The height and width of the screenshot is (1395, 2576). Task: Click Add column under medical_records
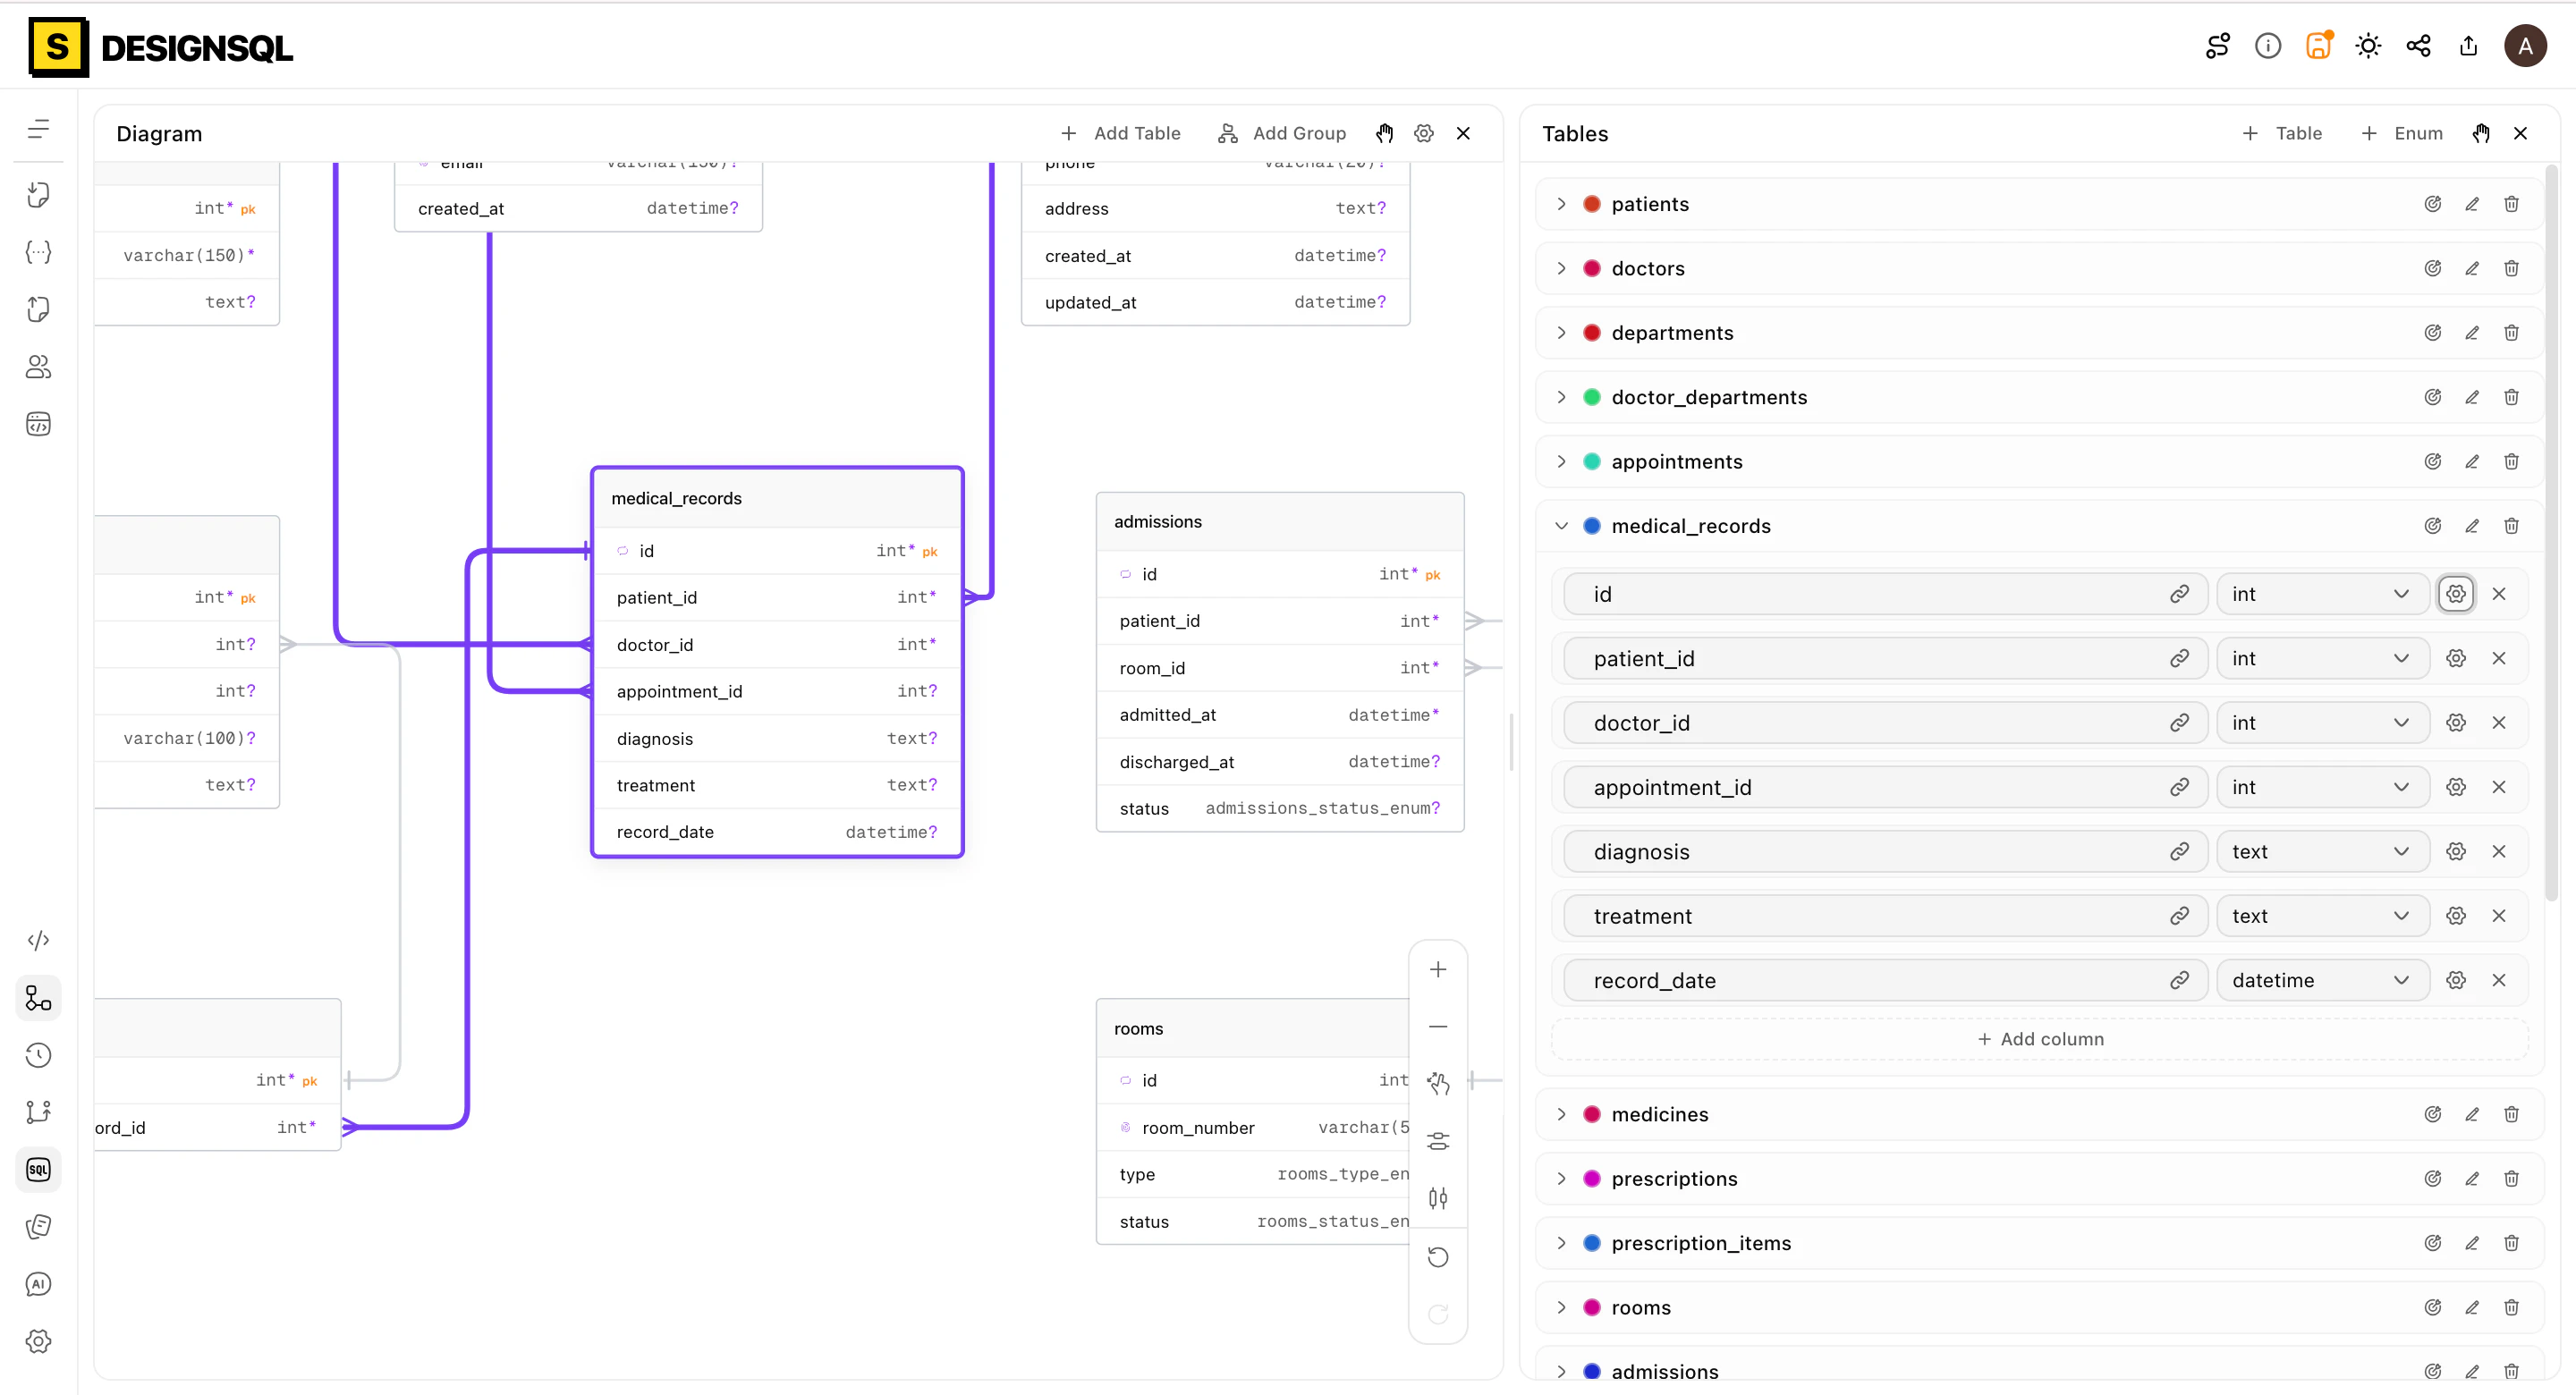(x=2040, y=1039)
